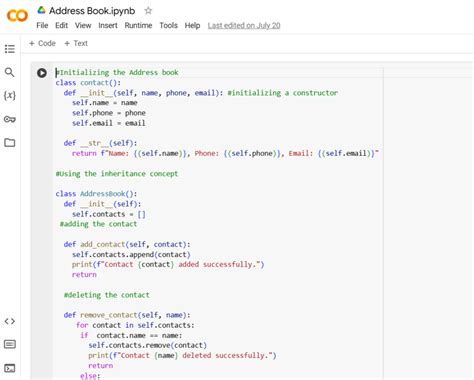Click the comment adding the contact
This screenshot has height=380, width=474.
pos(98,224)
